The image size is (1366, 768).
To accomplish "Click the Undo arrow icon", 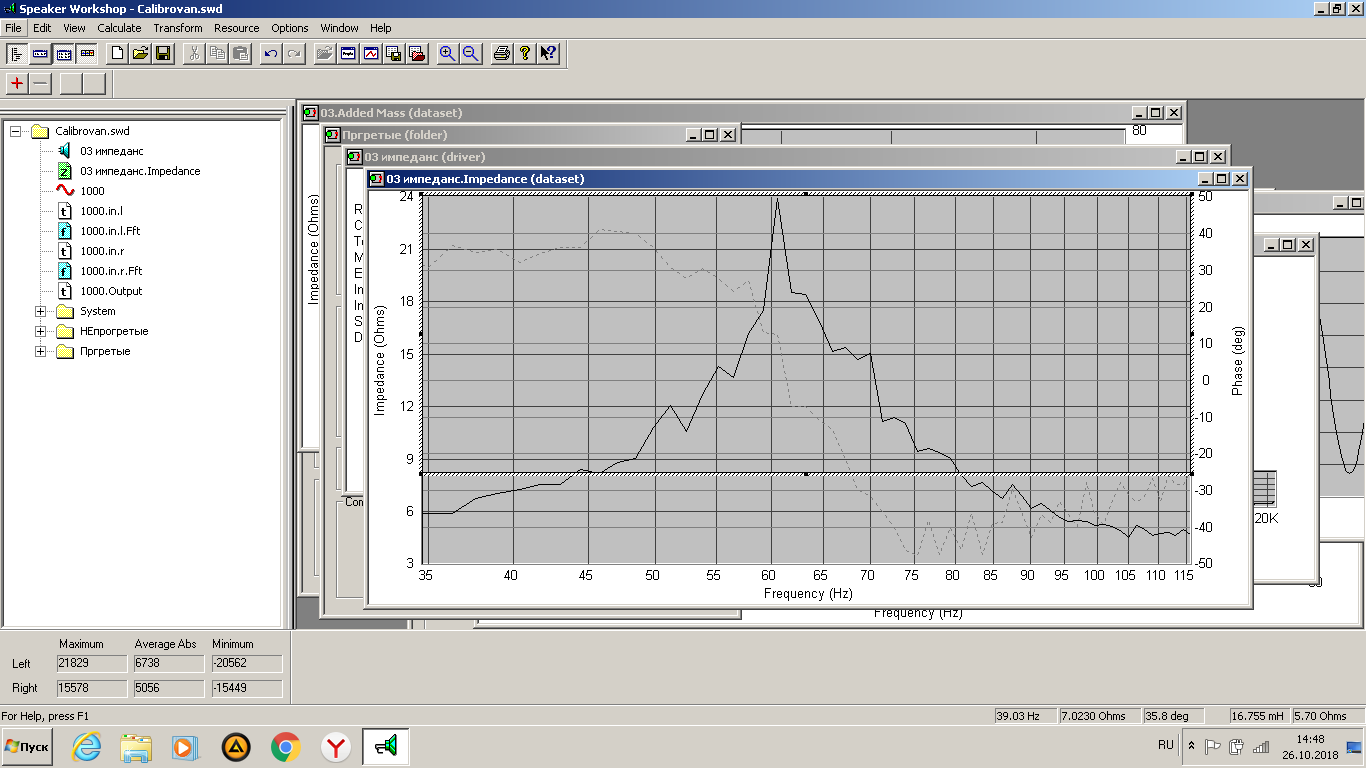I will click(270, 54).
